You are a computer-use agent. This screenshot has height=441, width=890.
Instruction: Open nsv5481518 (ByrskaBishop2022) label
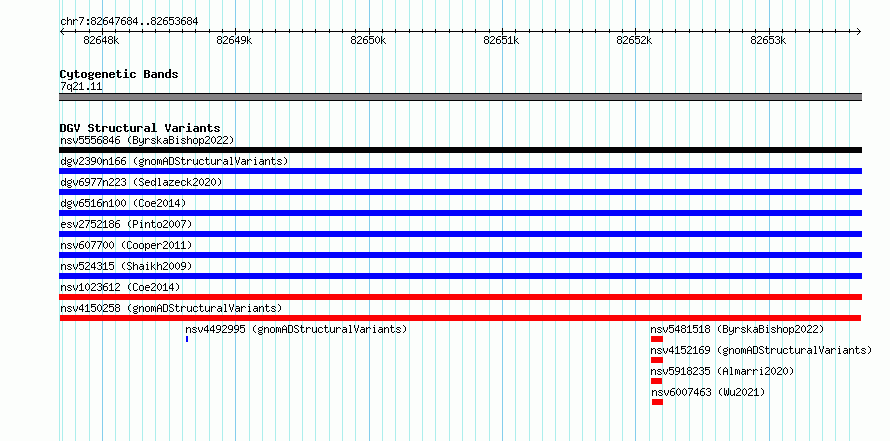(737, 329)
